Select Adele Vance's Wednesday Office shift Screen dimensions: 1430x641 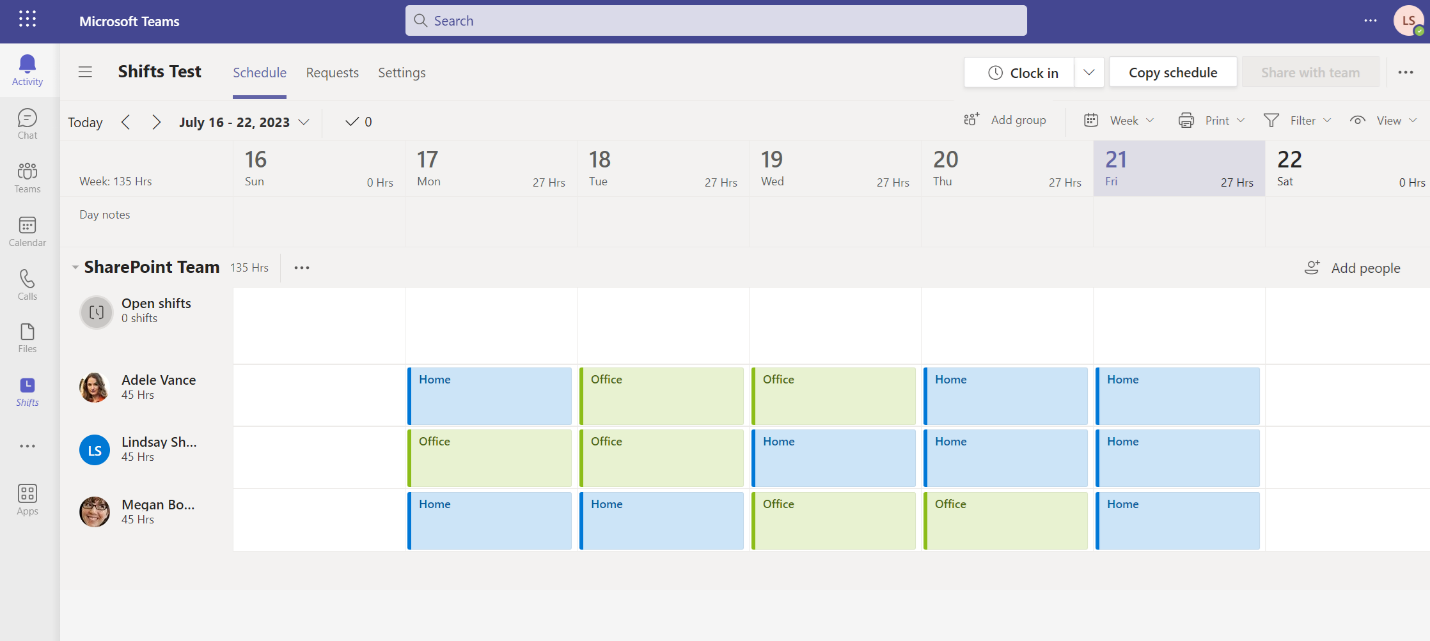tap(834, 396)
